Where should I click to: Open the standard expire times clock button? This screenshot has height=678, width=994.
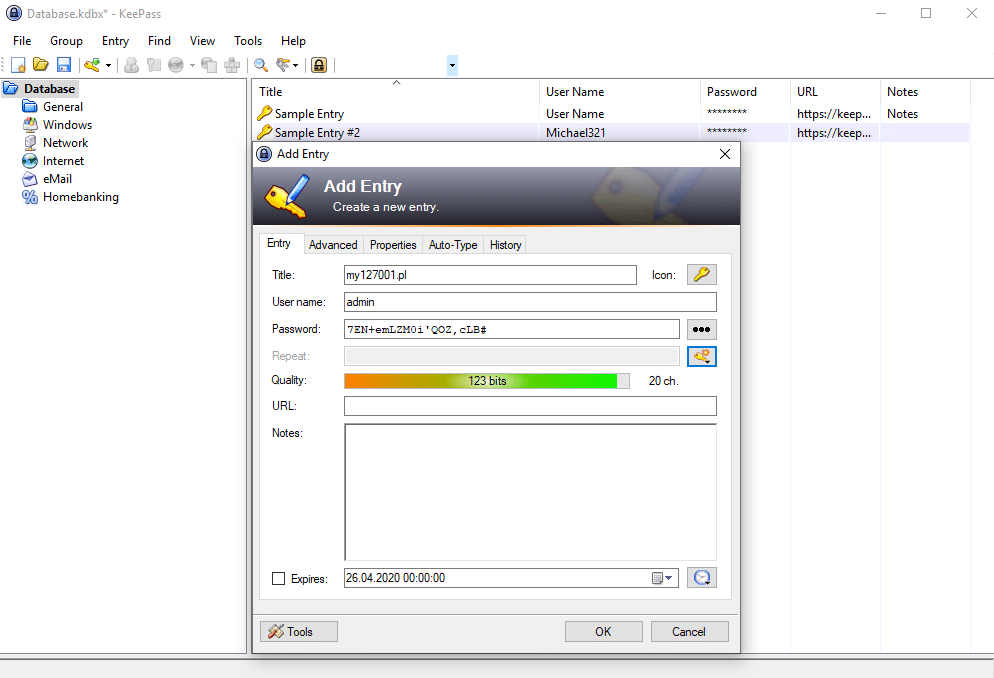coord(702,578)
